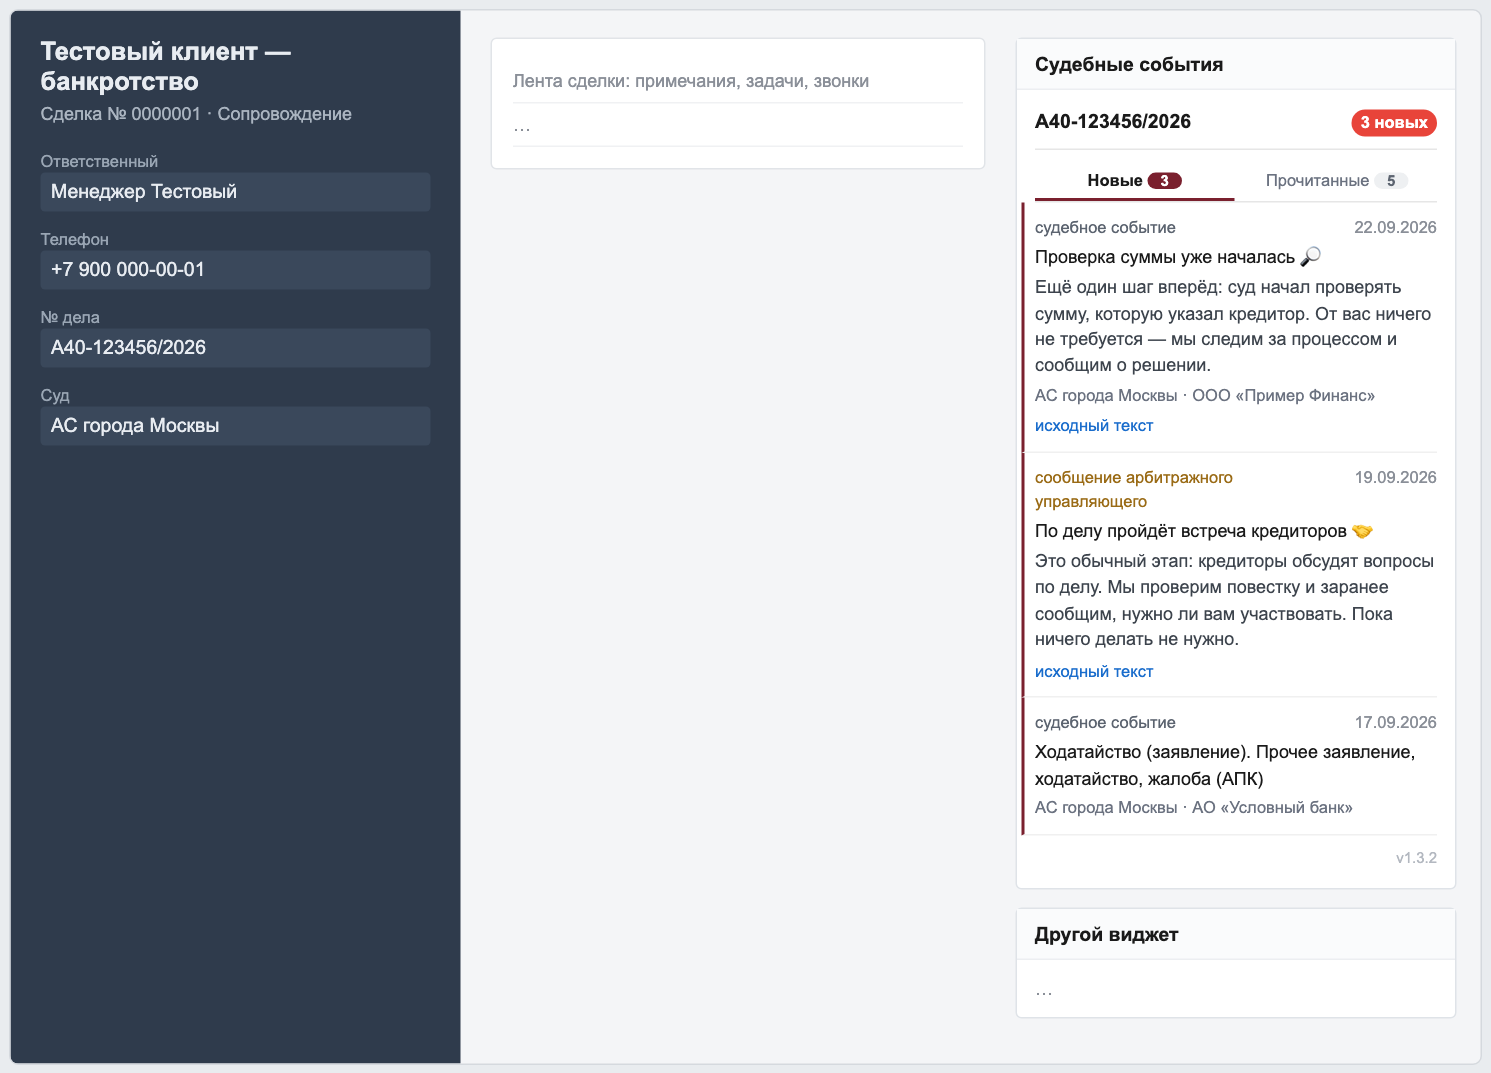
Task: Click the count badge '5' on Прочитанные
Action: pos(1391,181)
